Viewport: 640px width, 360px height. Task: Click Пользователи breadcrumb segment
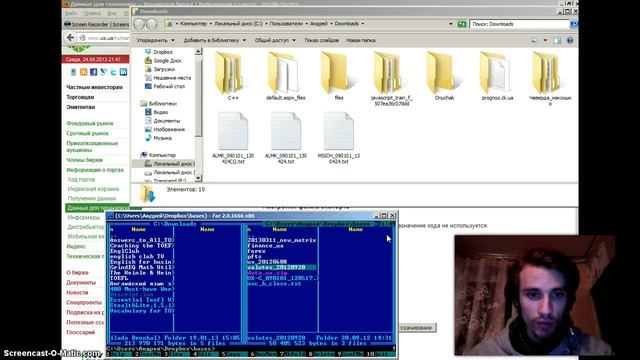click(286, 24)
